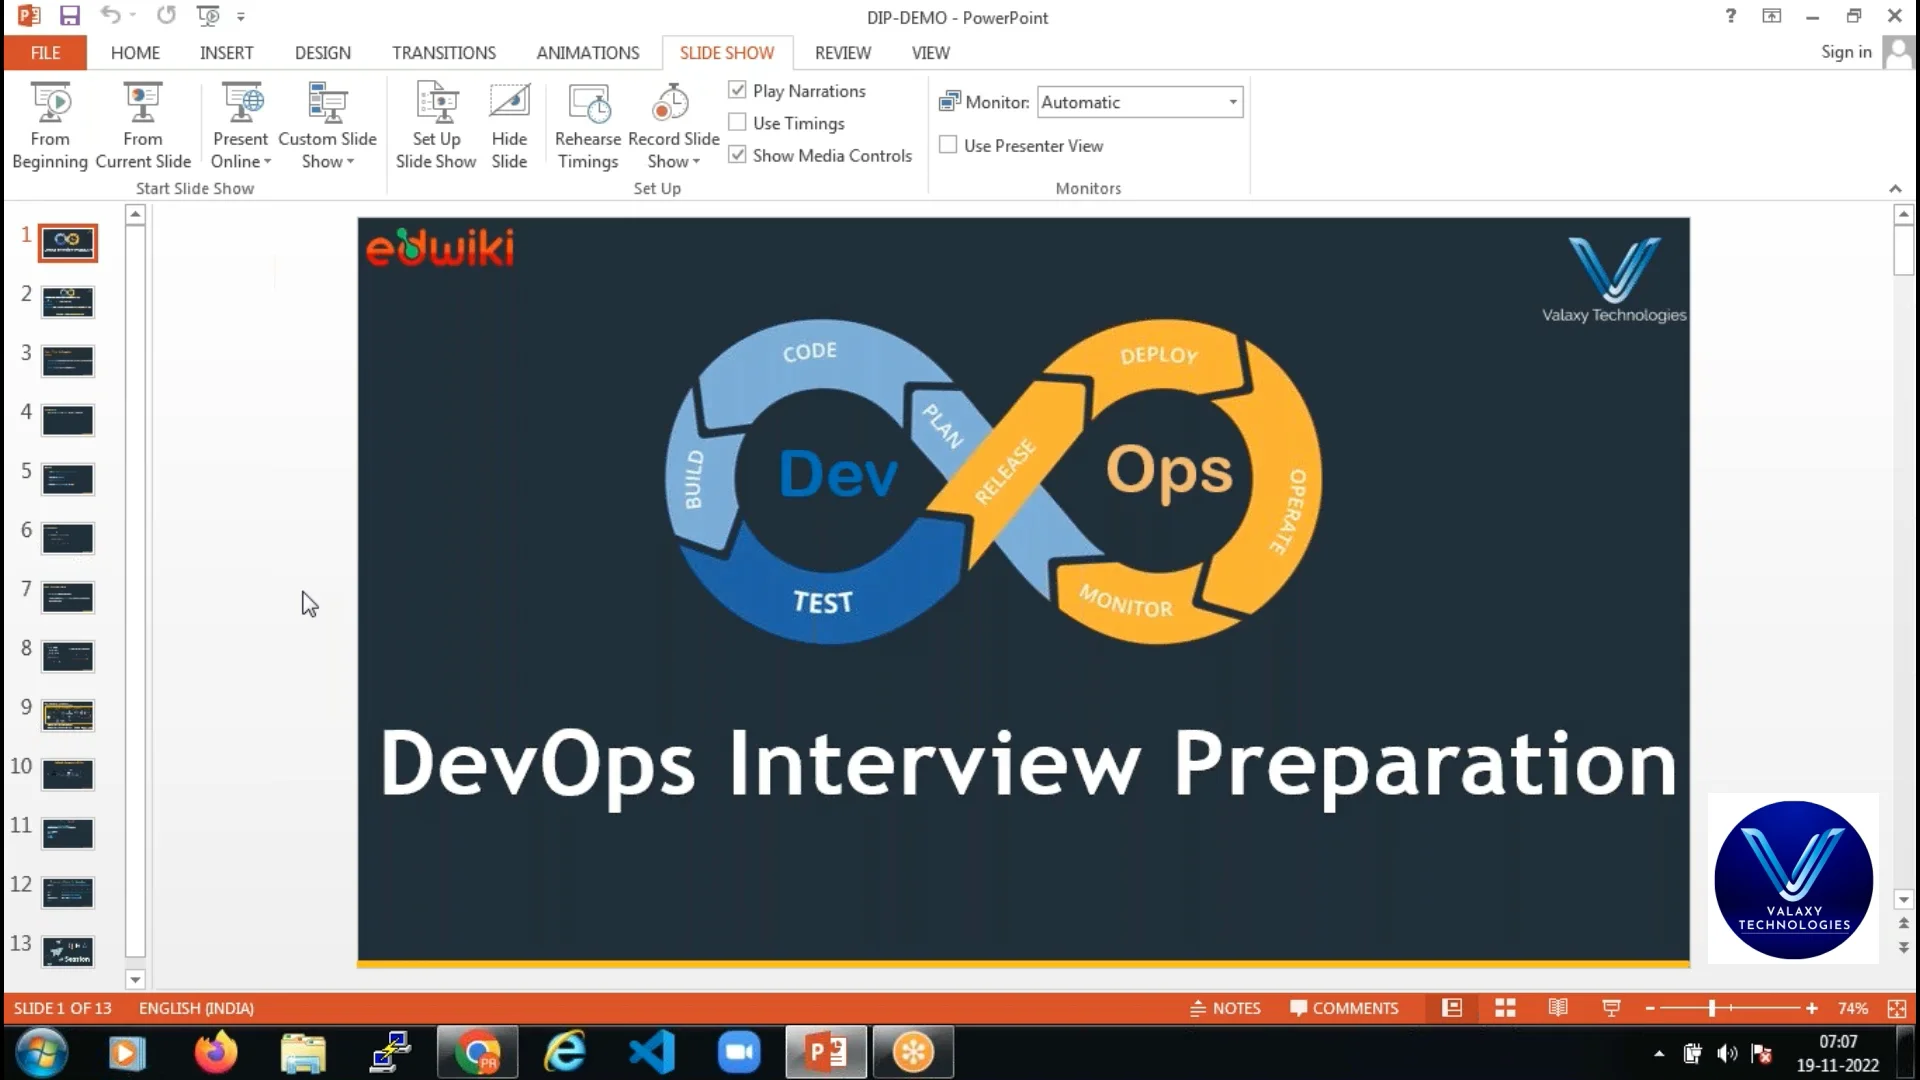Switch to the ANIMATIONS tab
The height and width of the screenshot is (1080, 1920).
click(x=588, y=53)
